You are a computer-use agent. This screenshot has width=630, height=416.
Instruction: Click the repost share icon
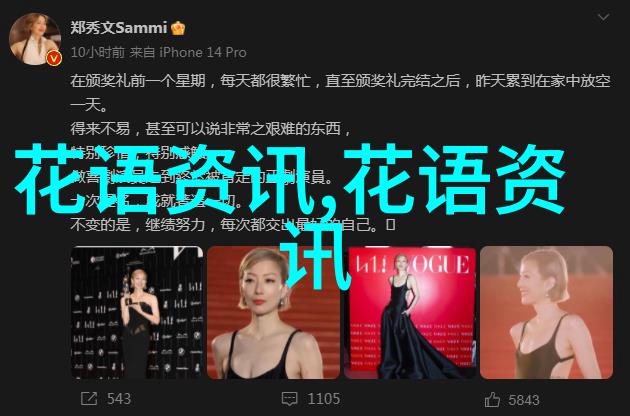pos(89,399)
